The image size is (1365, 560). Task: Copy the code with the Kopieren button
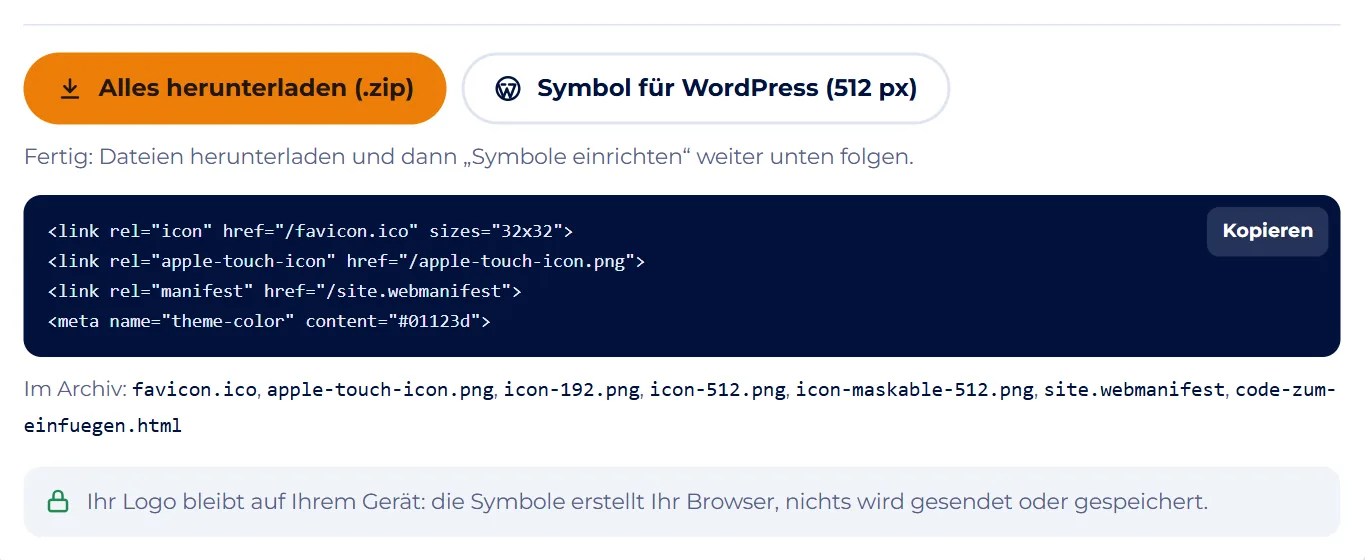[1267, 231]
